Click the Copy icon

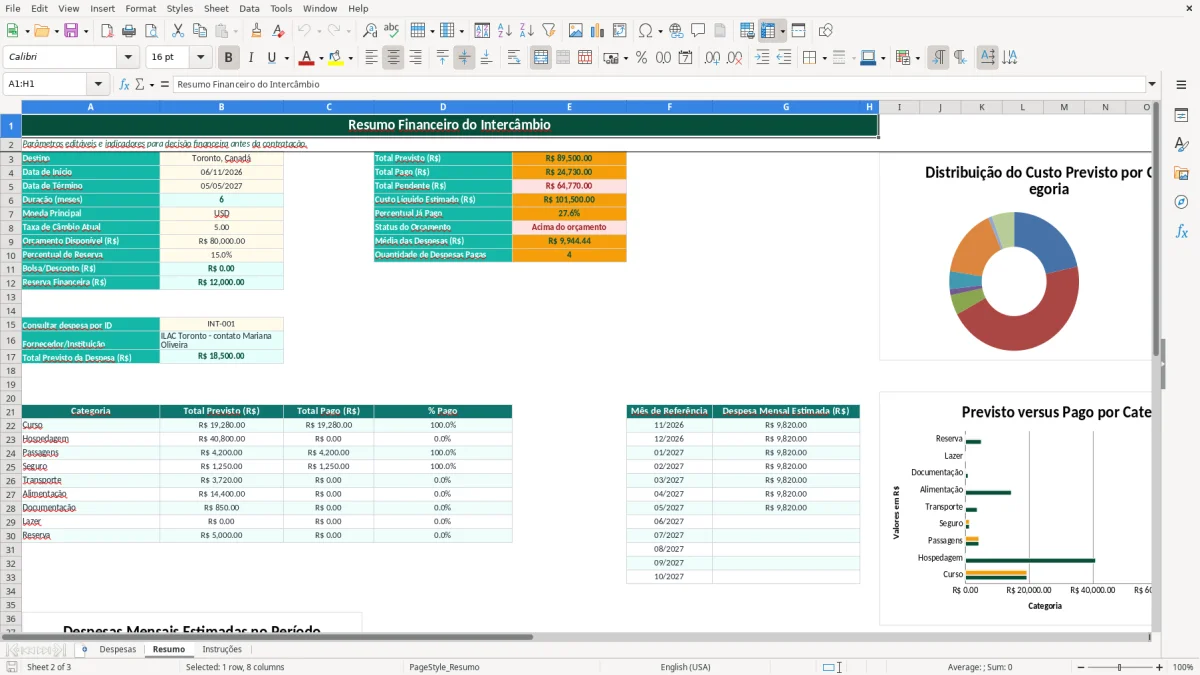tap(200, 31)
